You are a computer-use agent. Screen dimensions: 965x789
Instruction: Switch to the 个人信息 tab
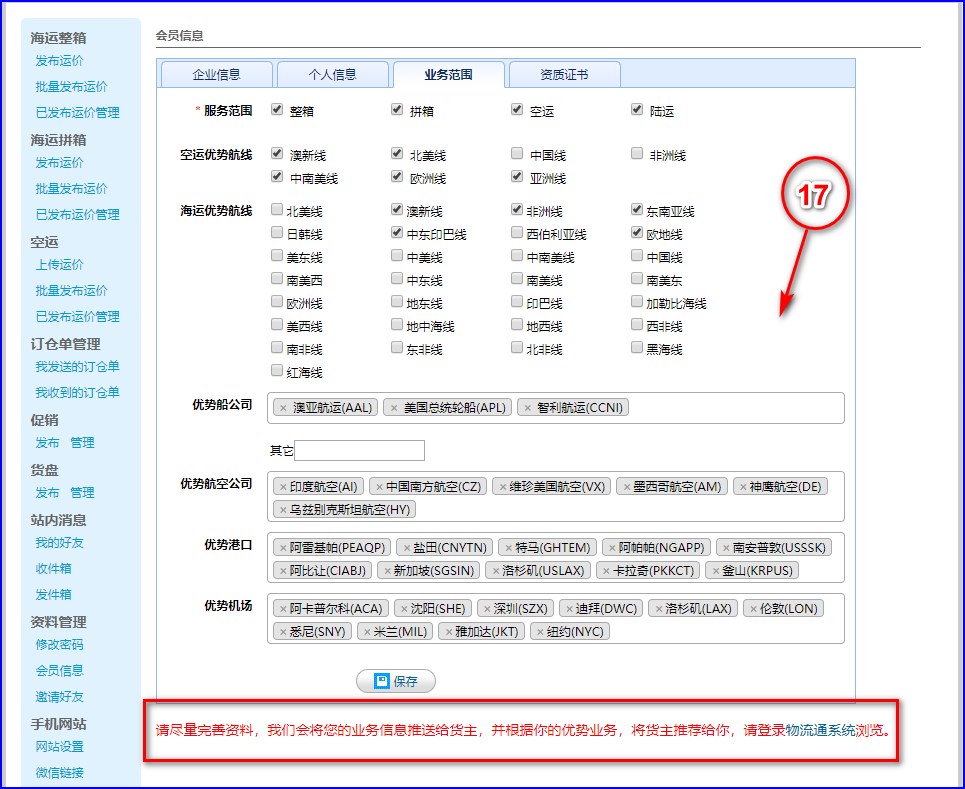point(333,75)
